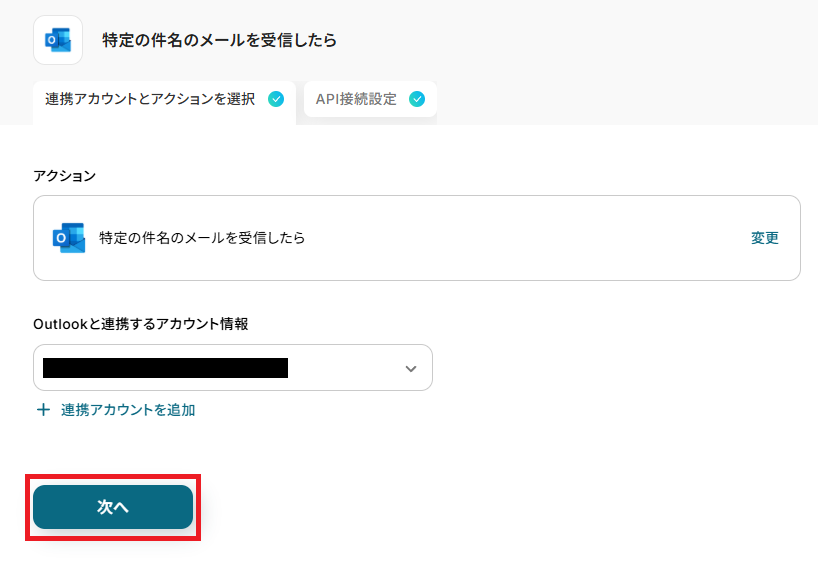Click the empty field area left of the chevron
818x571 pixels.
point(345,368)
